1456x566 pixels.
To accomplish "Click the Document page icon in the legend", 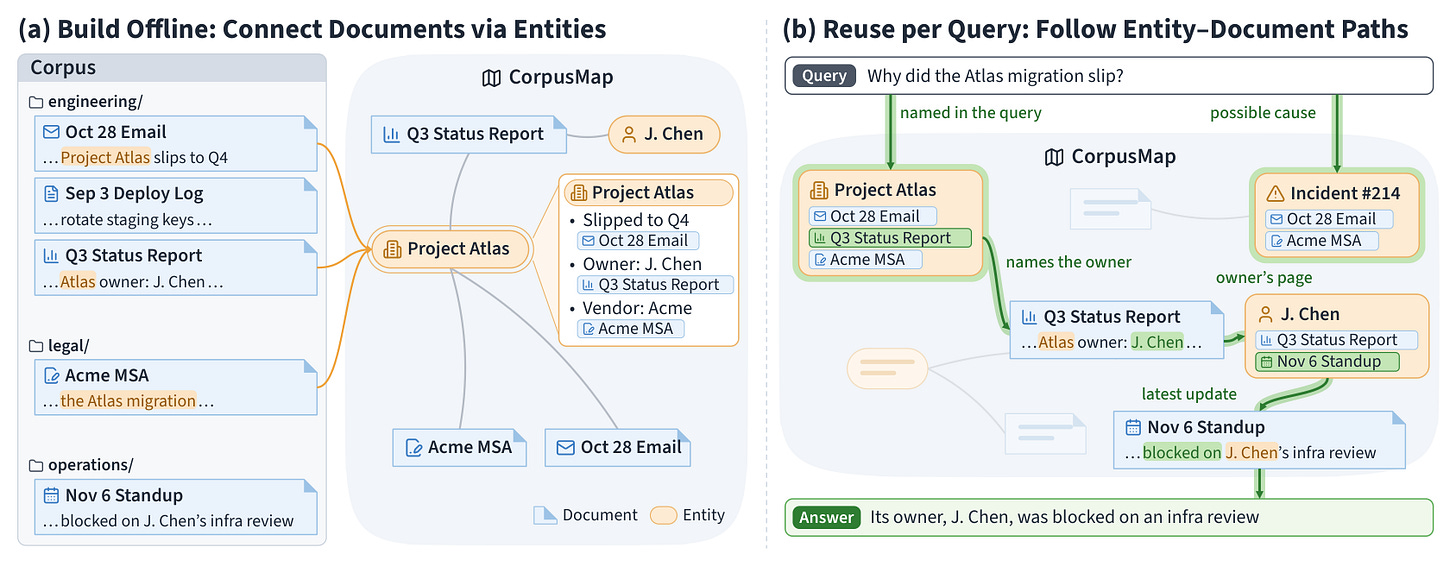I will [545, 515].
